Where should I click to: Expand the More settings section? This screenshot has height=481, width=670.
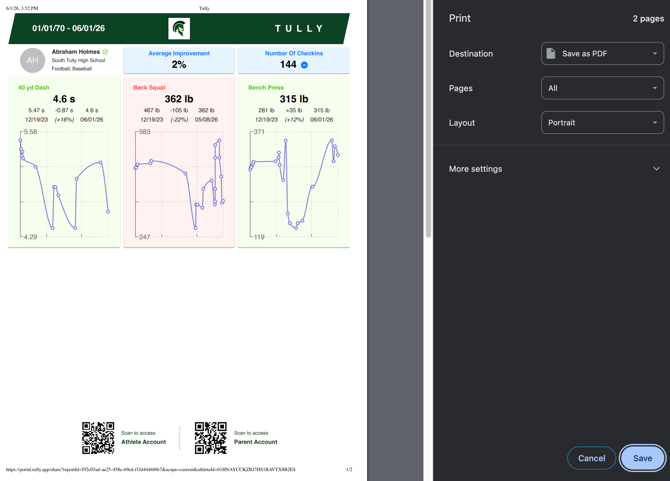pos(554,169)
